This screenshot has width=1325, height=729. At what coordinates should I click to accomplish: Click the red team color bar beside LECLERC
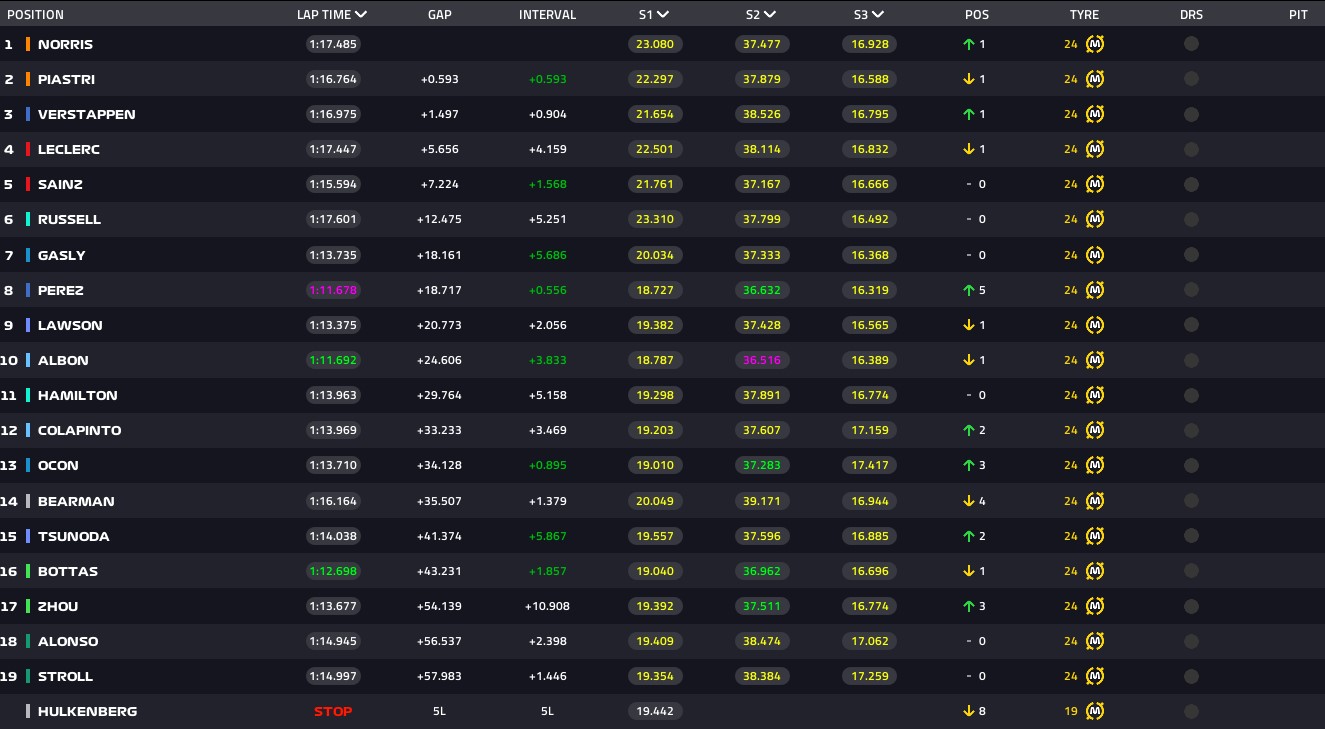[x=28, y=149]
